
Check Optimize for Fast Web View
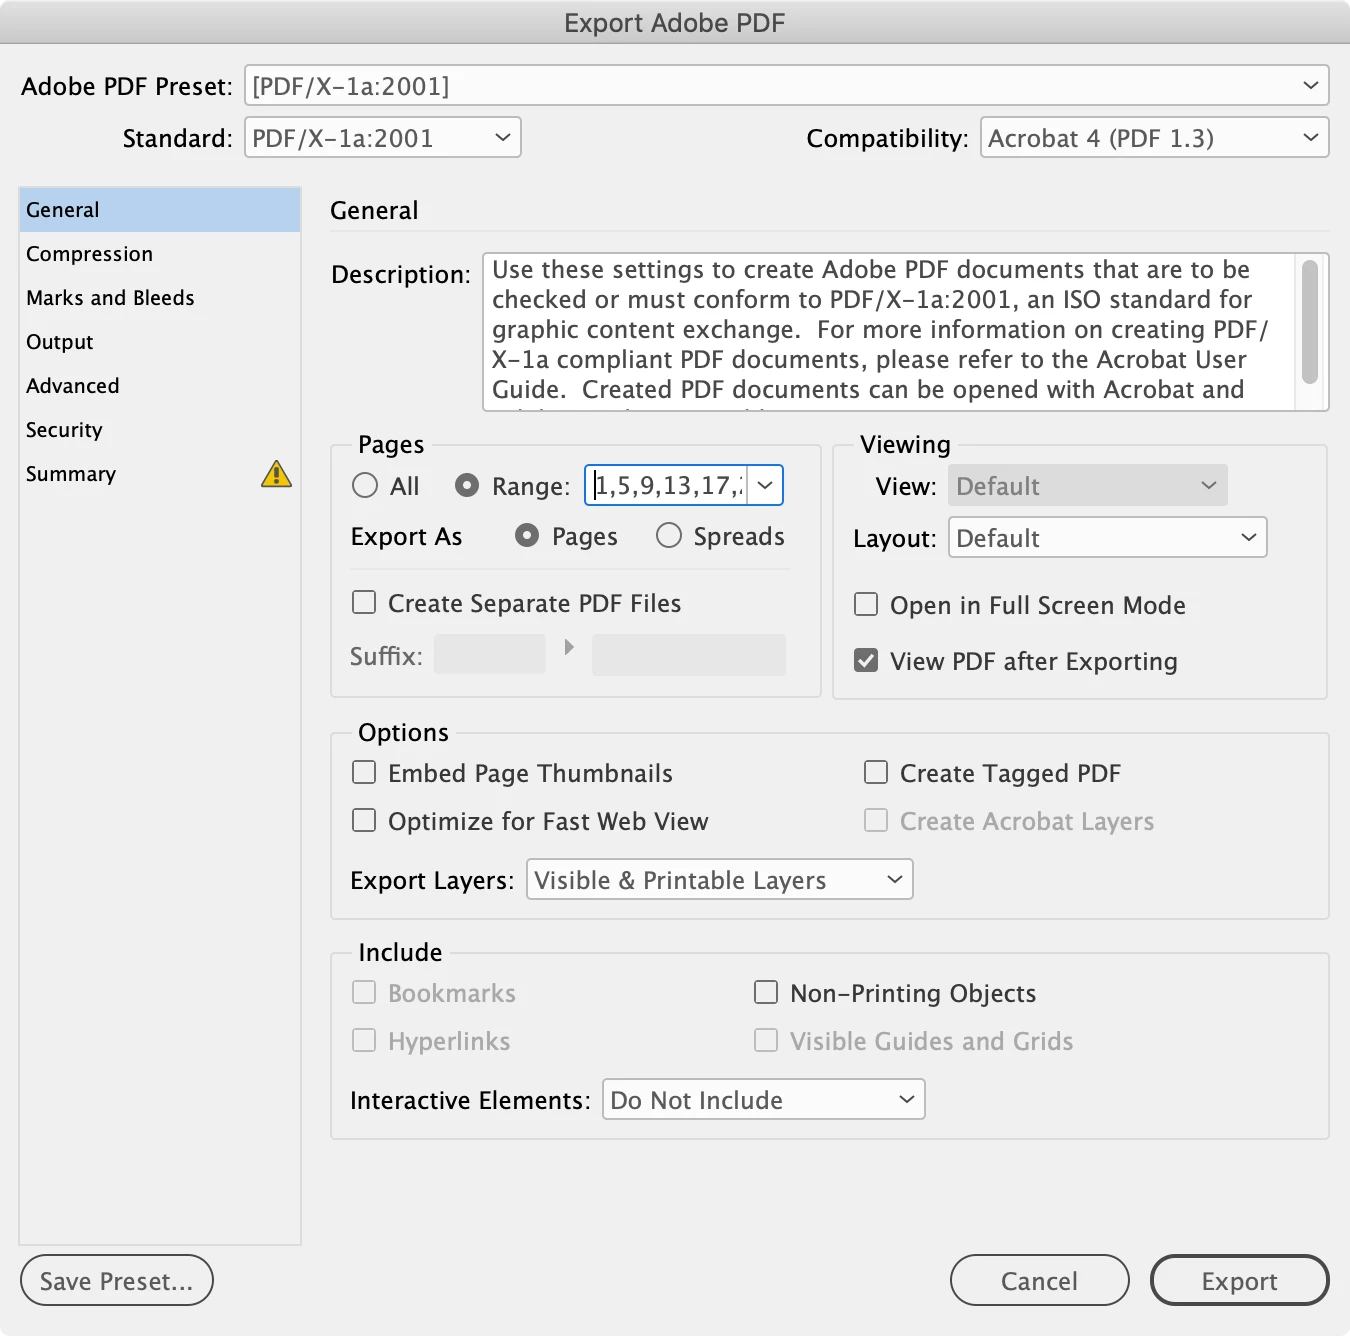364,820
